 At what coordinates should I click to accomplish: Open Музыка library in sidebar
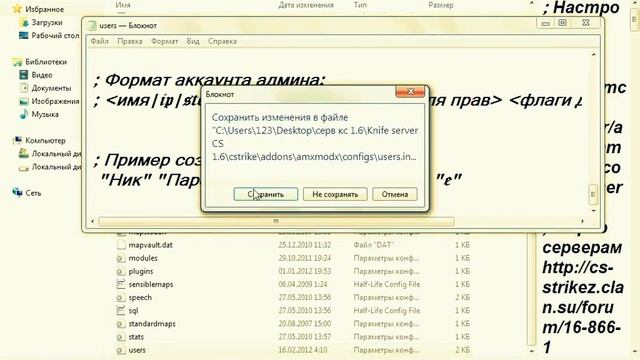pos(45,114)
